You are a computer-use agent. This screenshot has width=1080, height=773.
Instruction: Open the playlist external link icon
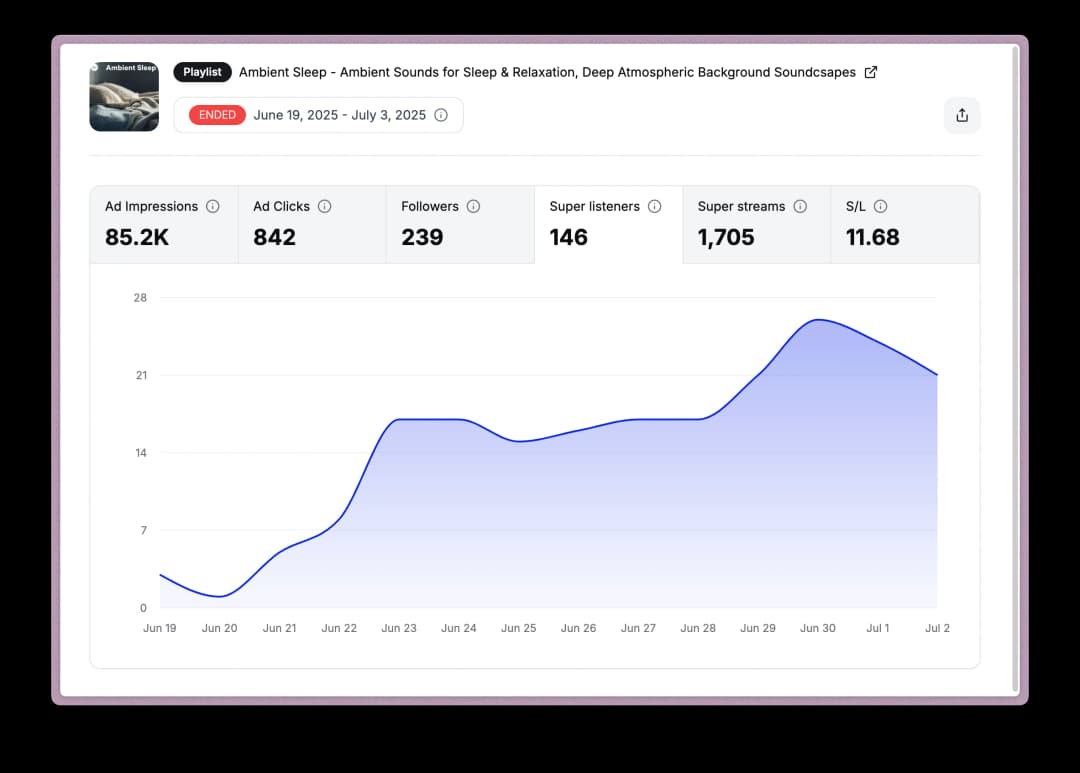tap(870, 72)
